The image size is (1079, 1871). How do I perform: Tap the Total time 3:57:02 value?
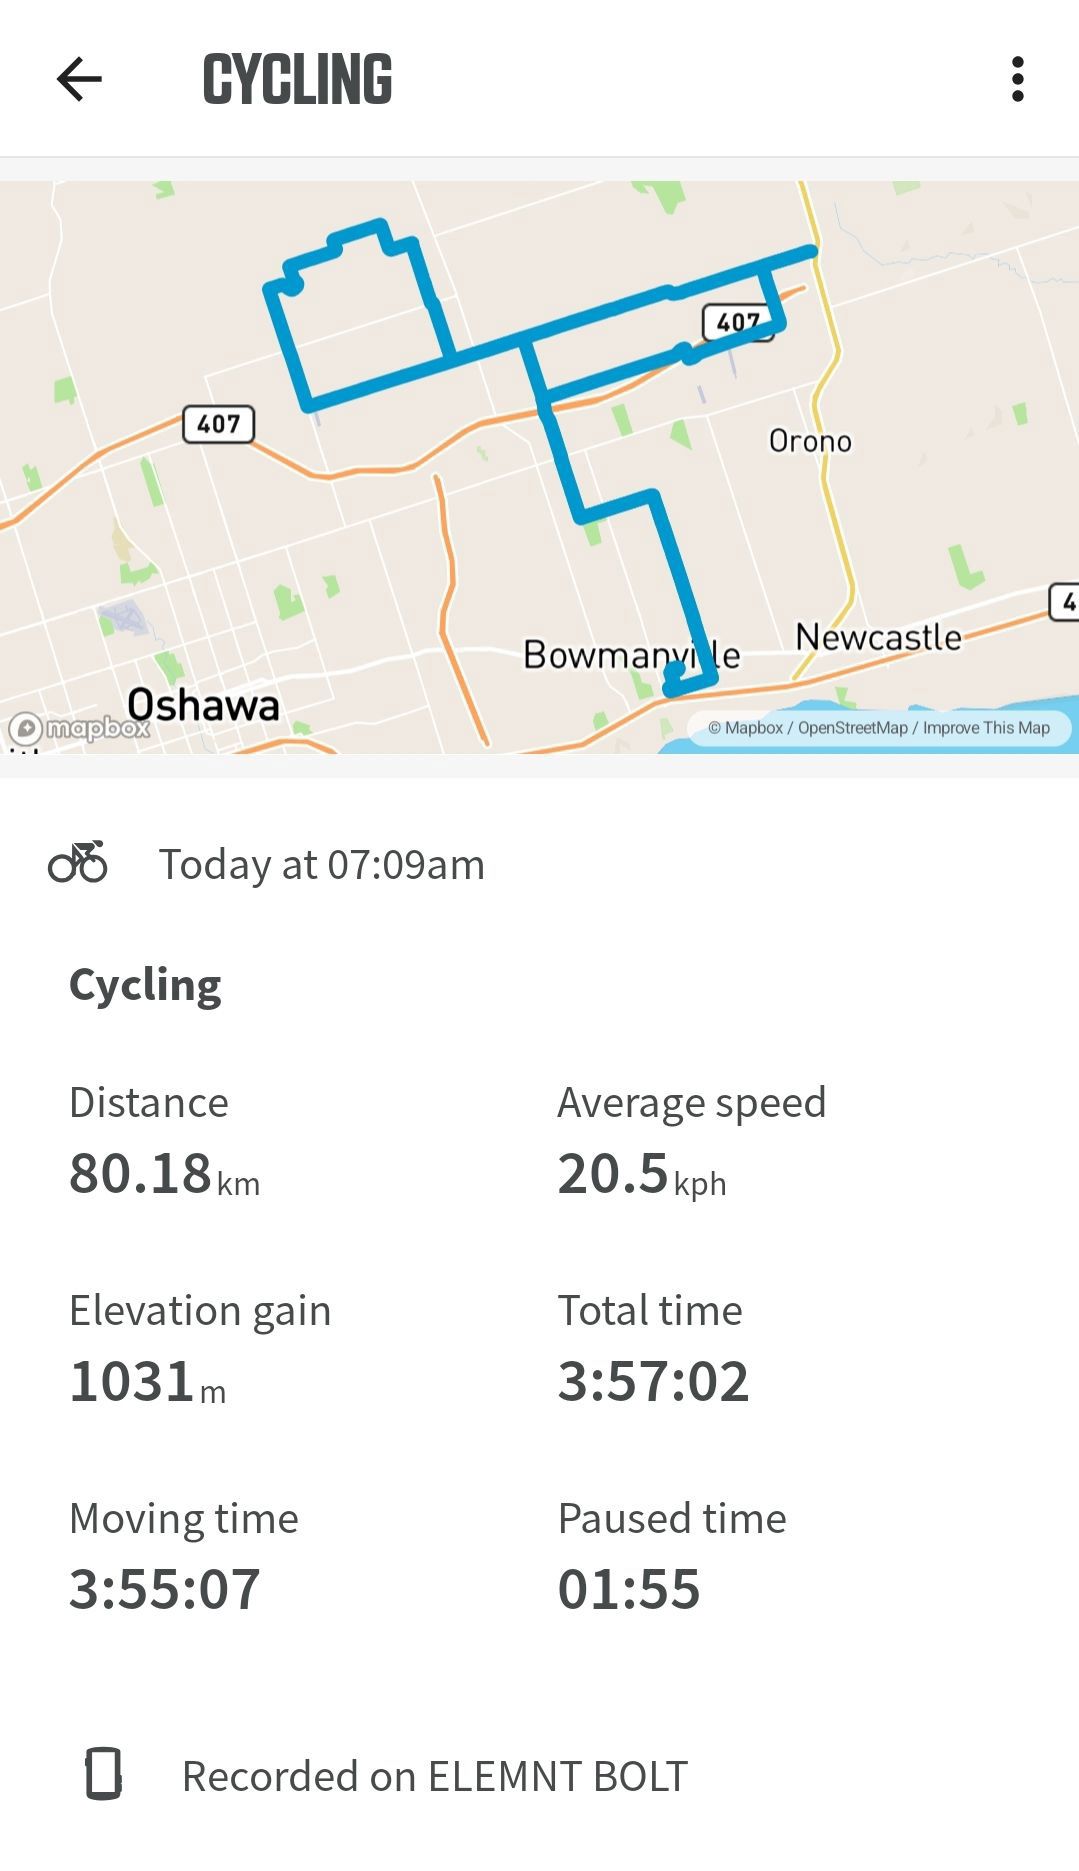point(653,1382)
